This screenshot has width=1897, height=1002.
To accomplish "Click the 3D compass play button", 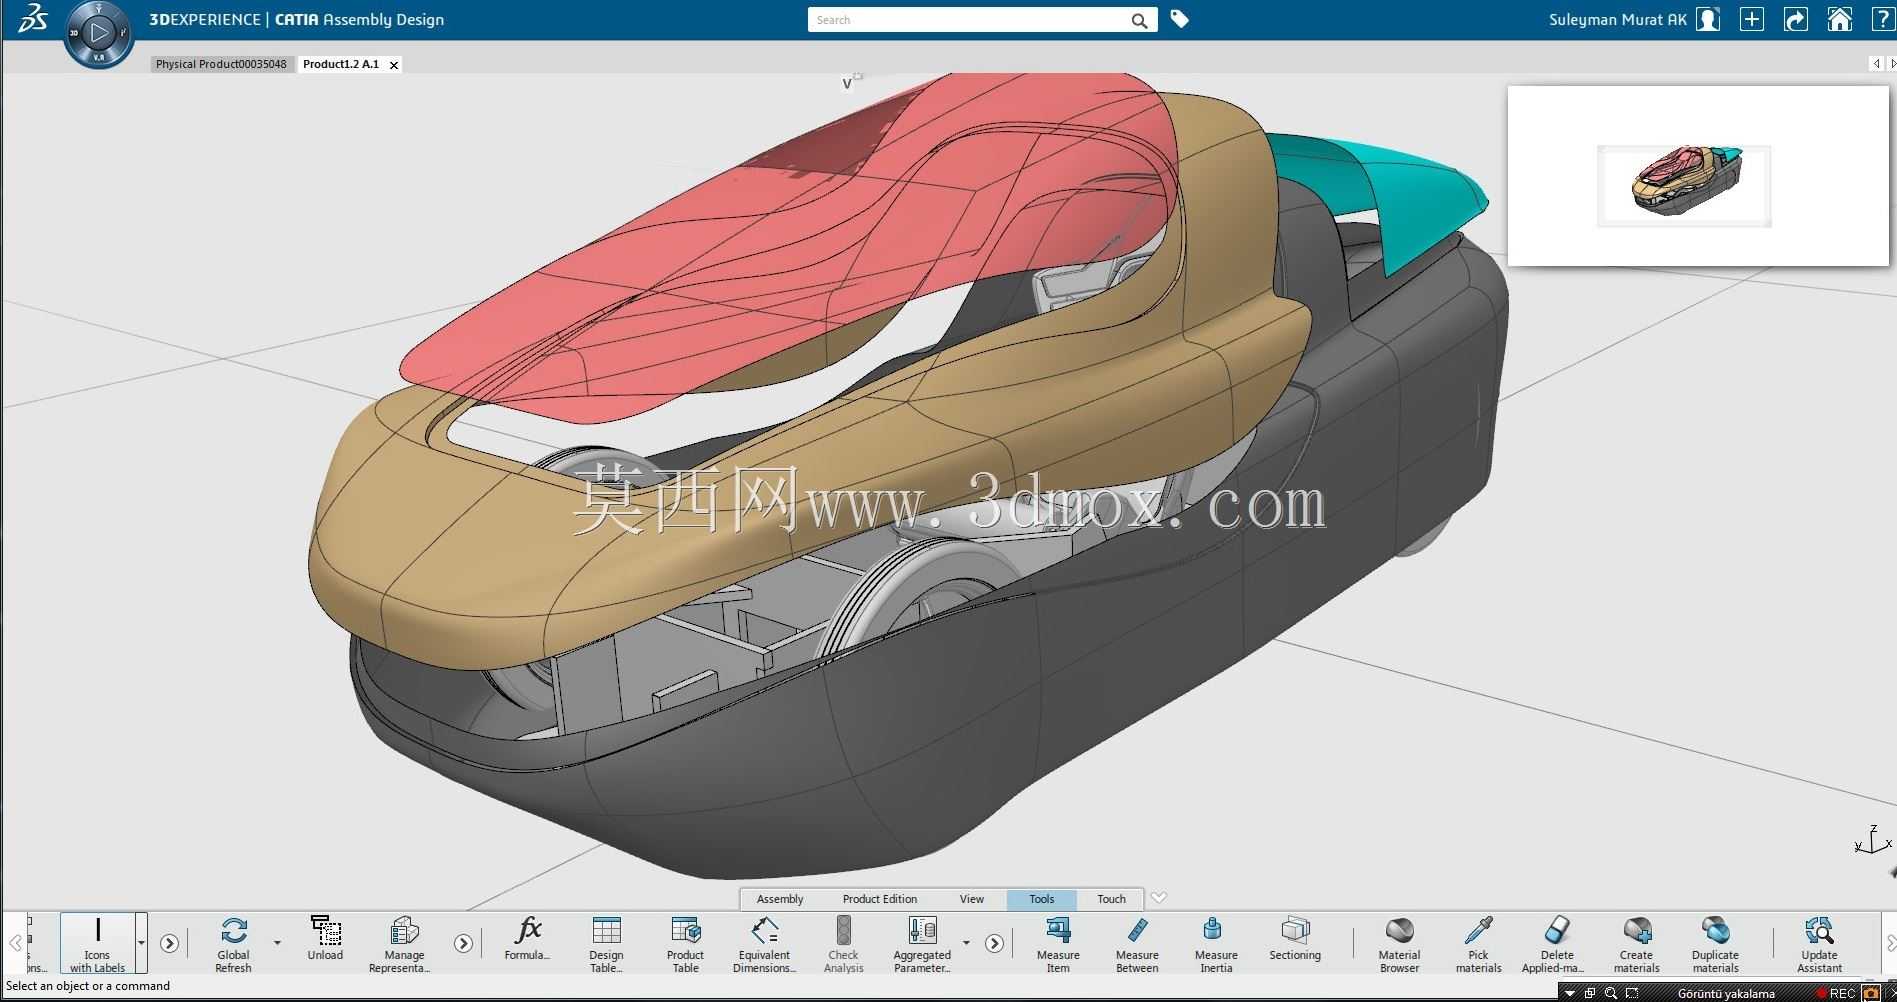I will coord(99,33).
